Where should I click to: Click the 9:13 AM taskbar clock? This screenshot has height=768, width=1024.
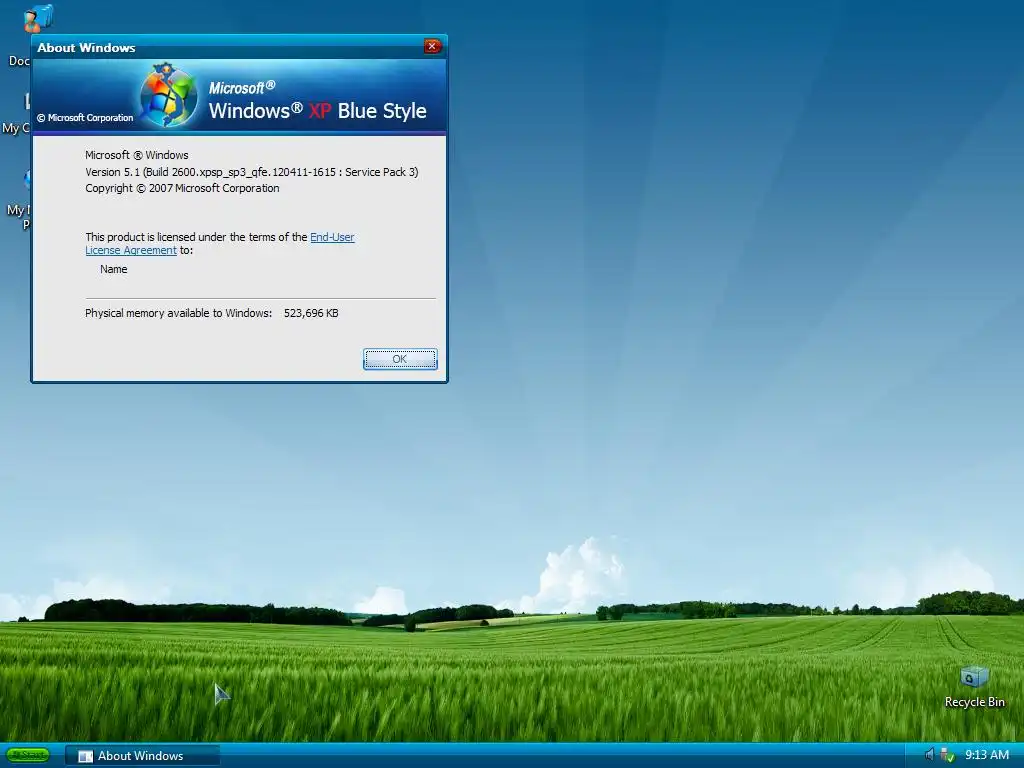[x=987, y=755]
